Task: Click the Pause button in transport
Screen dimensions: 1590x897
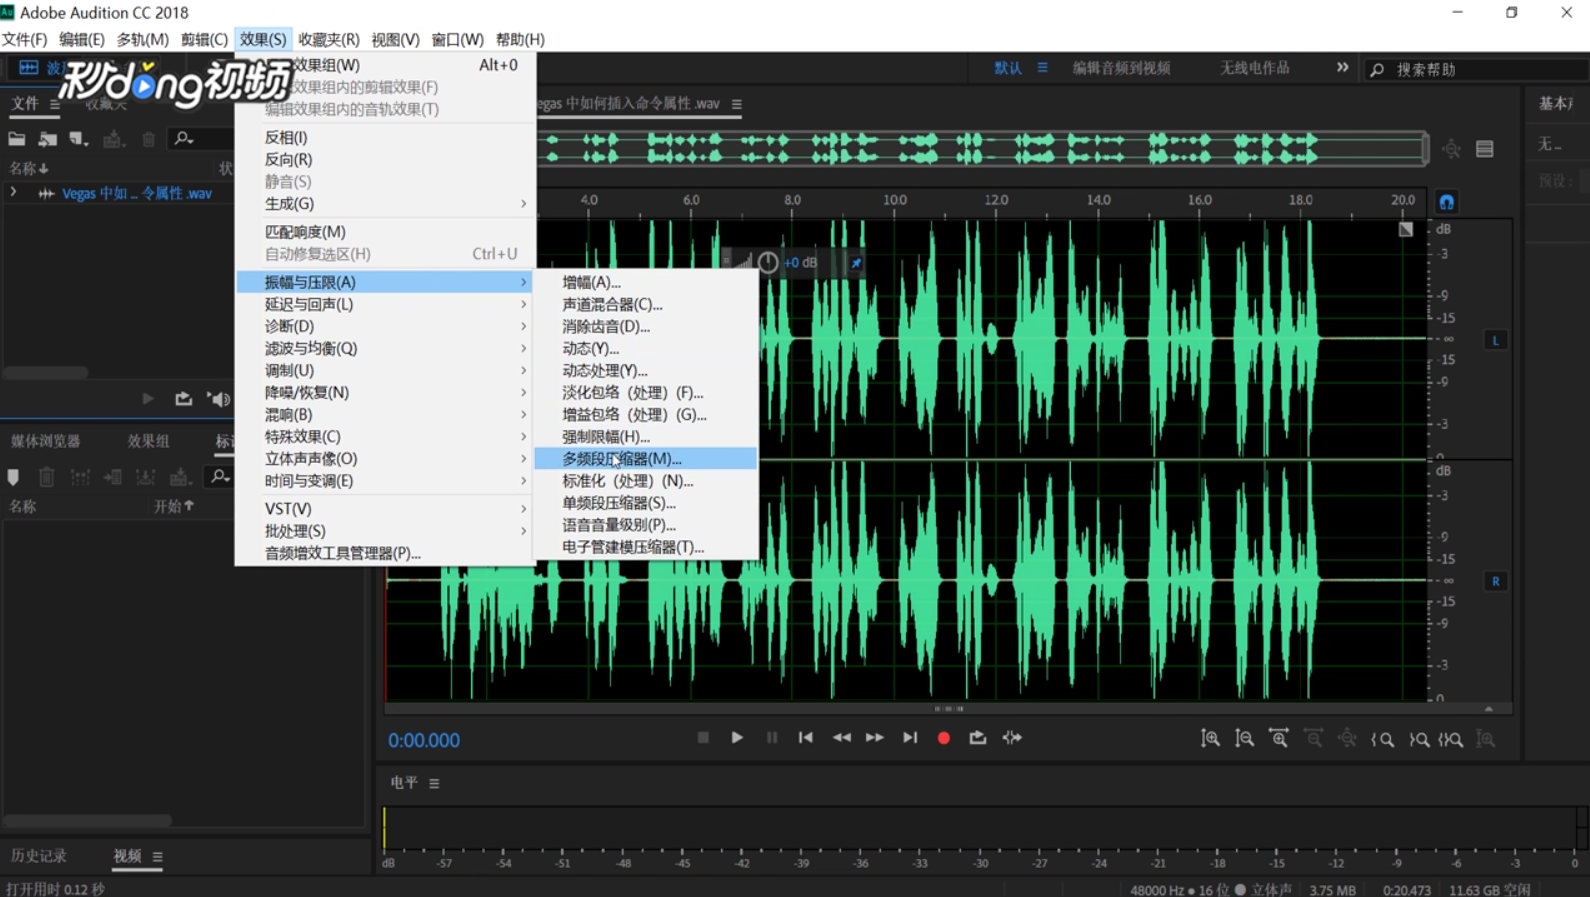Action: [772, 738]
